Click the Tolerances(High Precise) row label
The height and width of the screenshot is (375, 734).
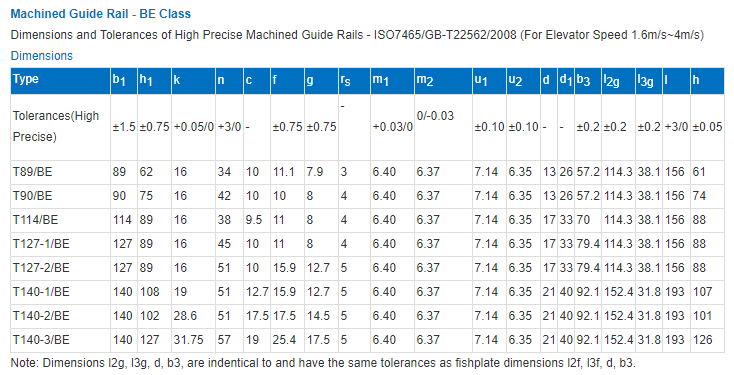click(56, 126)
